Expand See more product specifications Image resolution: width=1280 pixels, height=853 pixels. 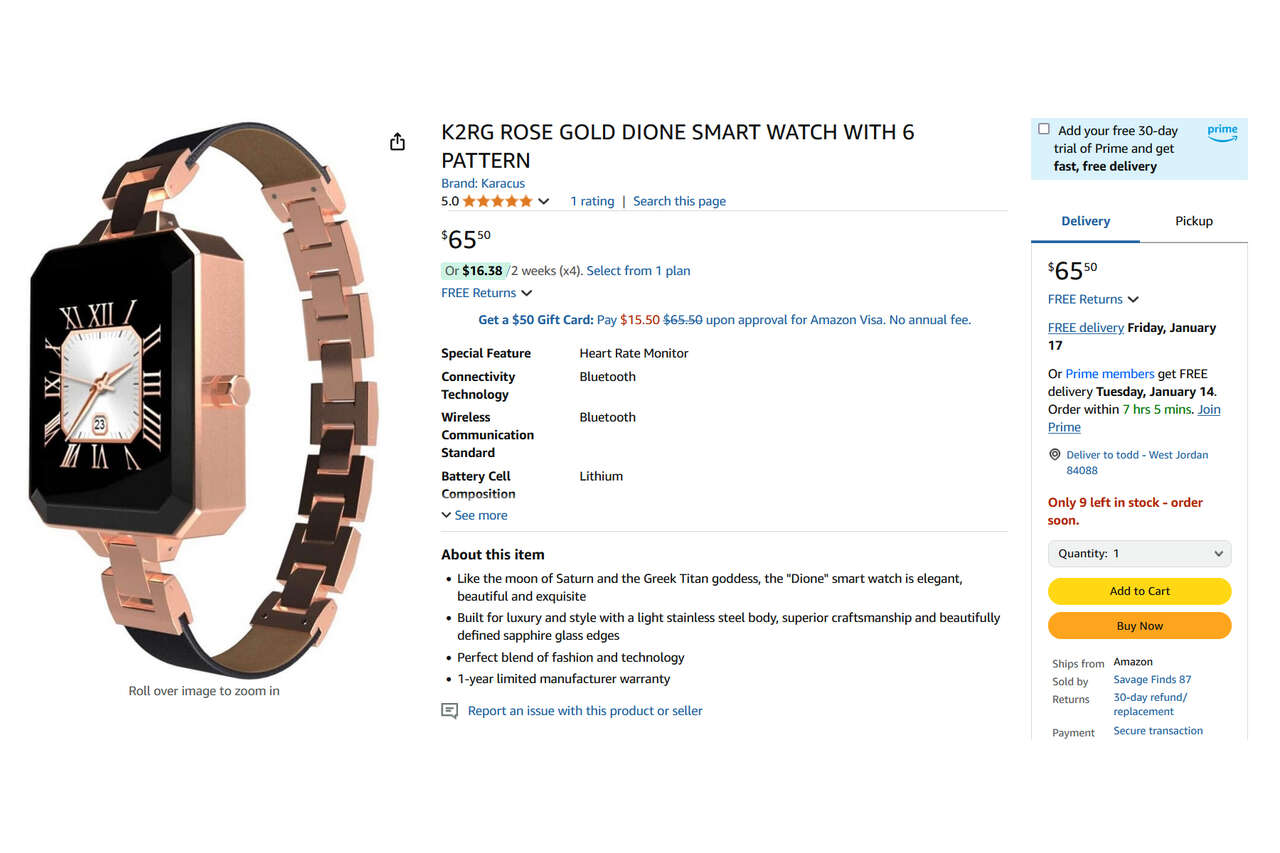coord(475,515)
